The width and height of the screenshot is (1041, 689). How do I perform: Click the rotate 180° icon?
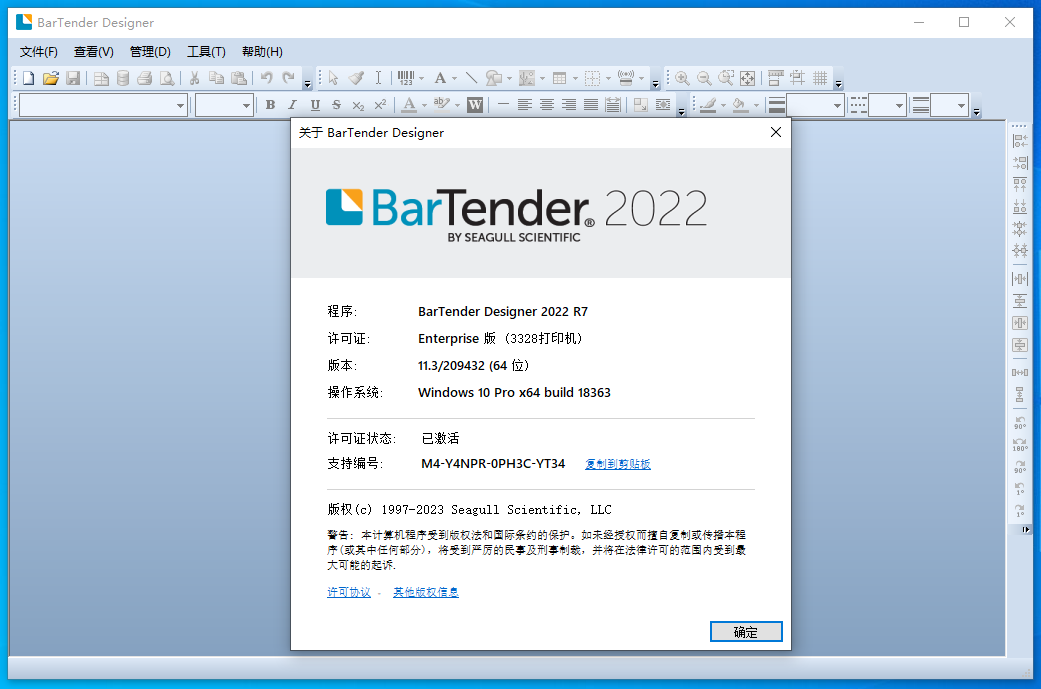1020,443
